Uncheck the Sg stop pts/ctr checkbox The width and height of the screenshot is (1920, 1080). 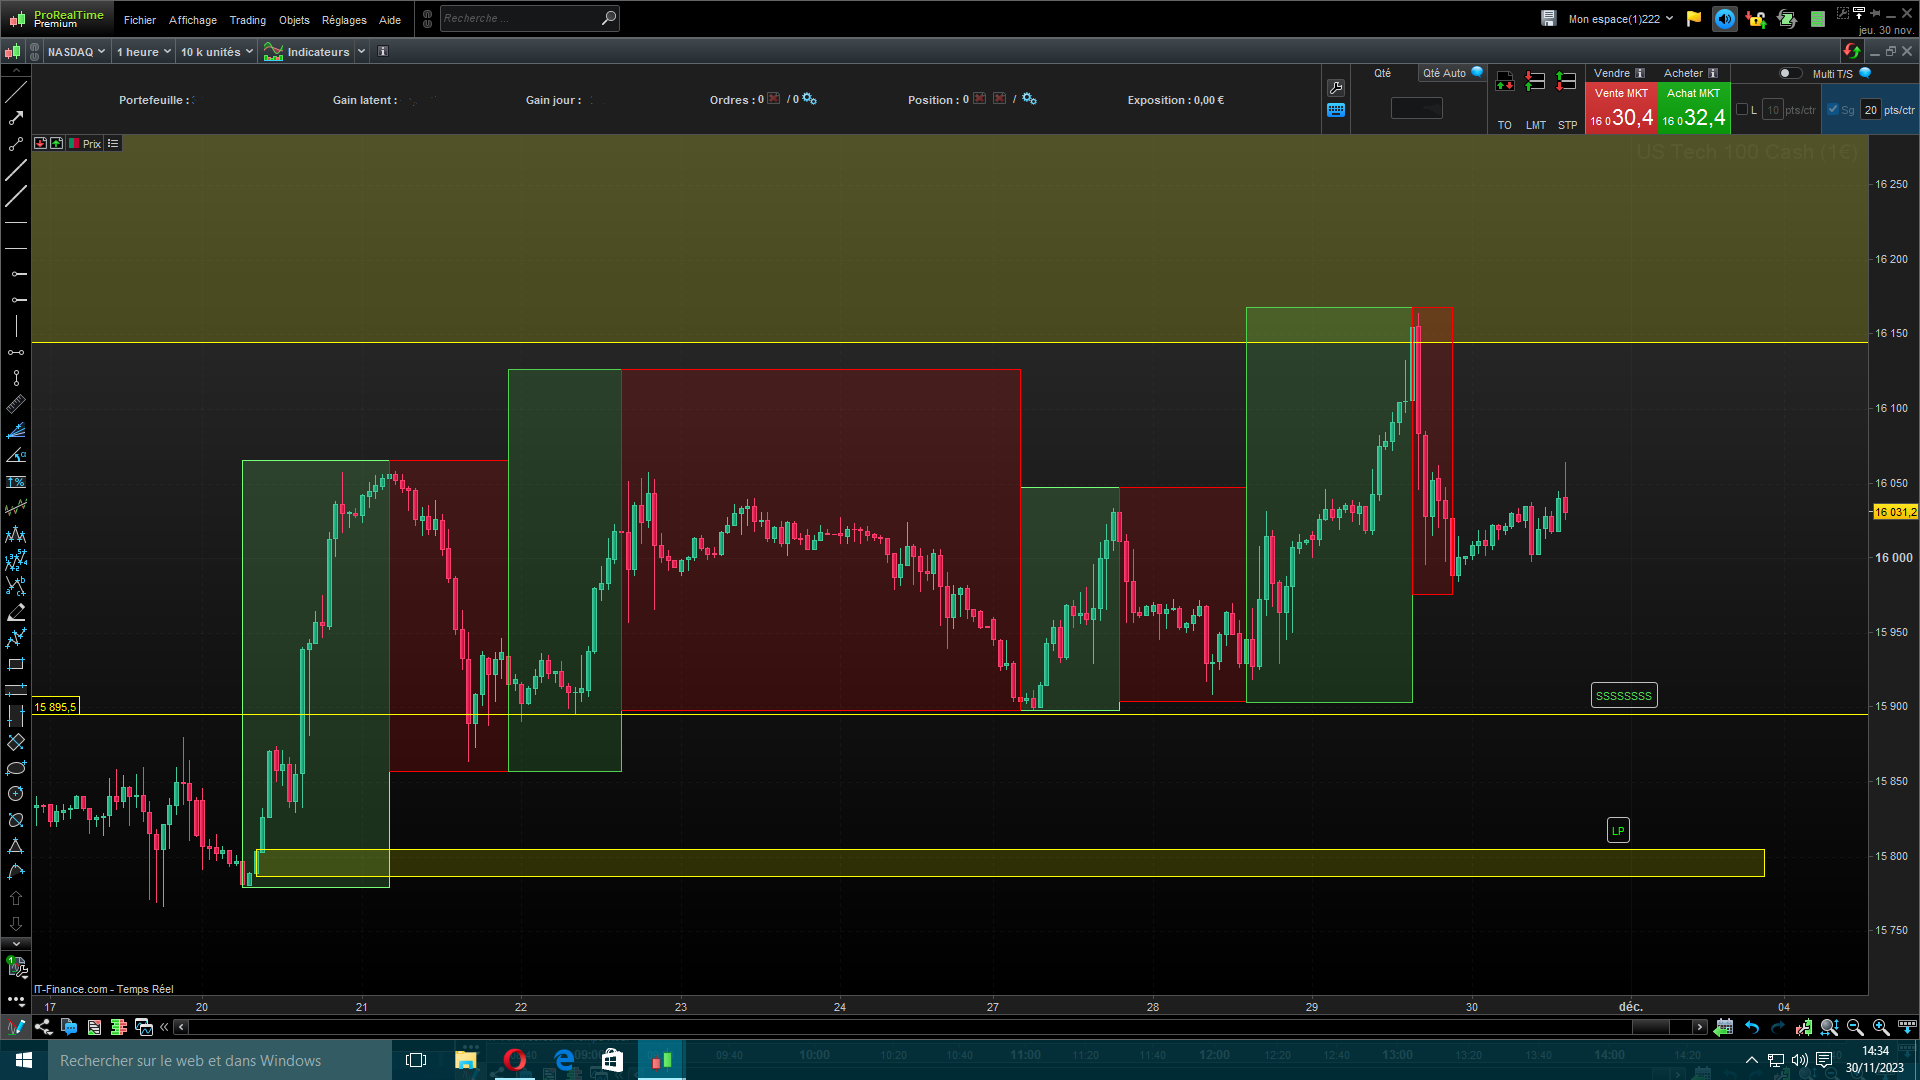(1833, 110)
